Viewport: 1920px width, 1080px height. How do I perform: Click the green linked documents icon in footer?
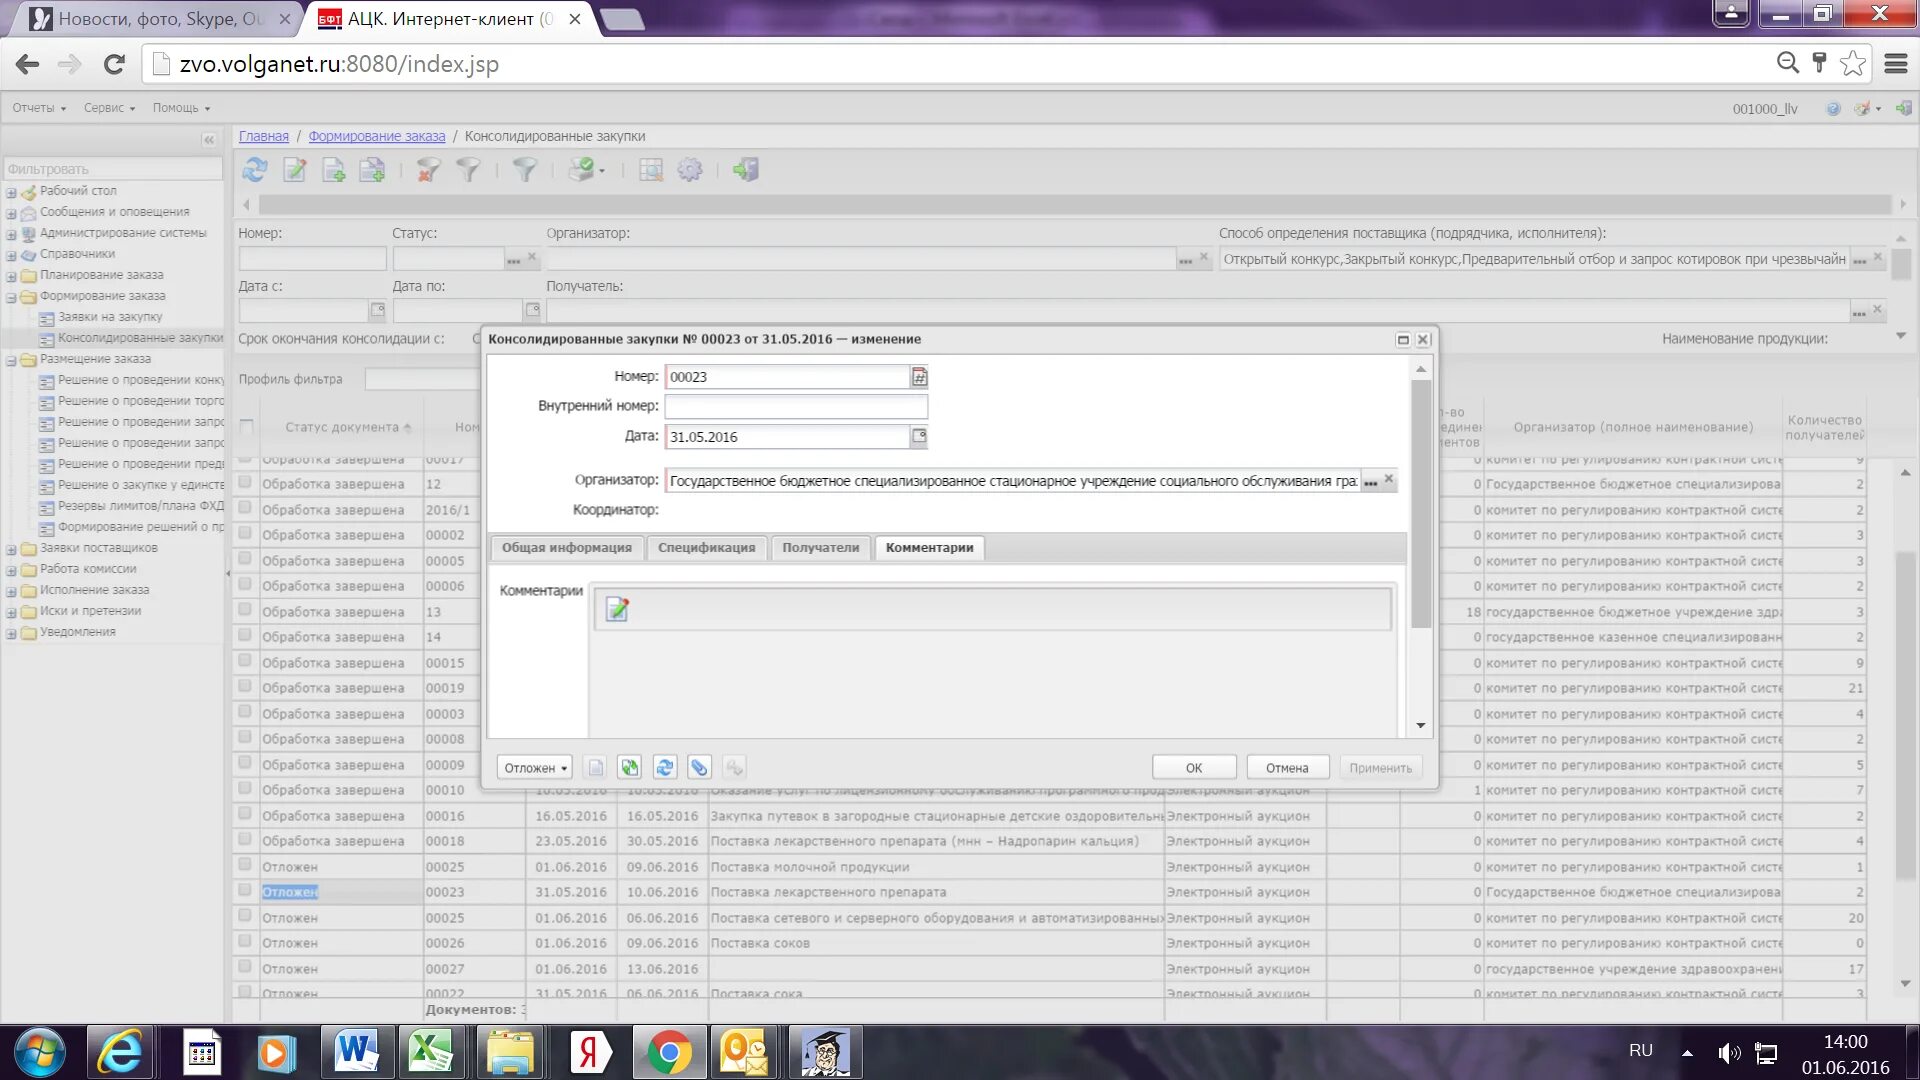(629, 768)
